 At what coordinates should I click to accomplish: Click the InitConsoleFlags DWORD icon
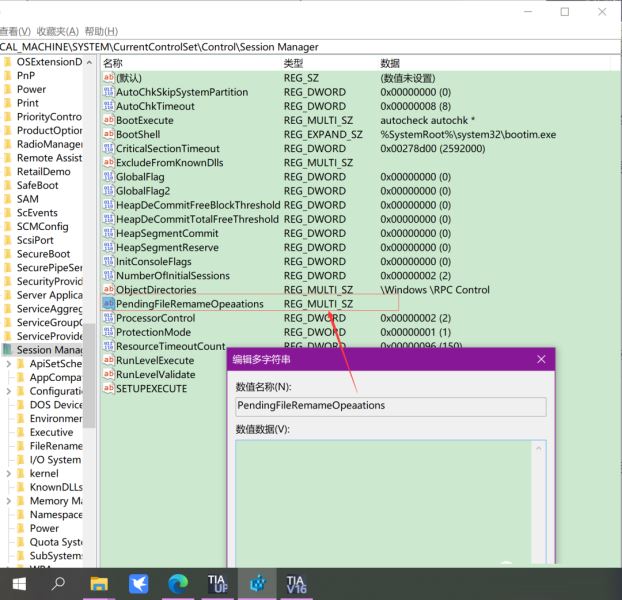pyautogui.click(x=108, y=261)
